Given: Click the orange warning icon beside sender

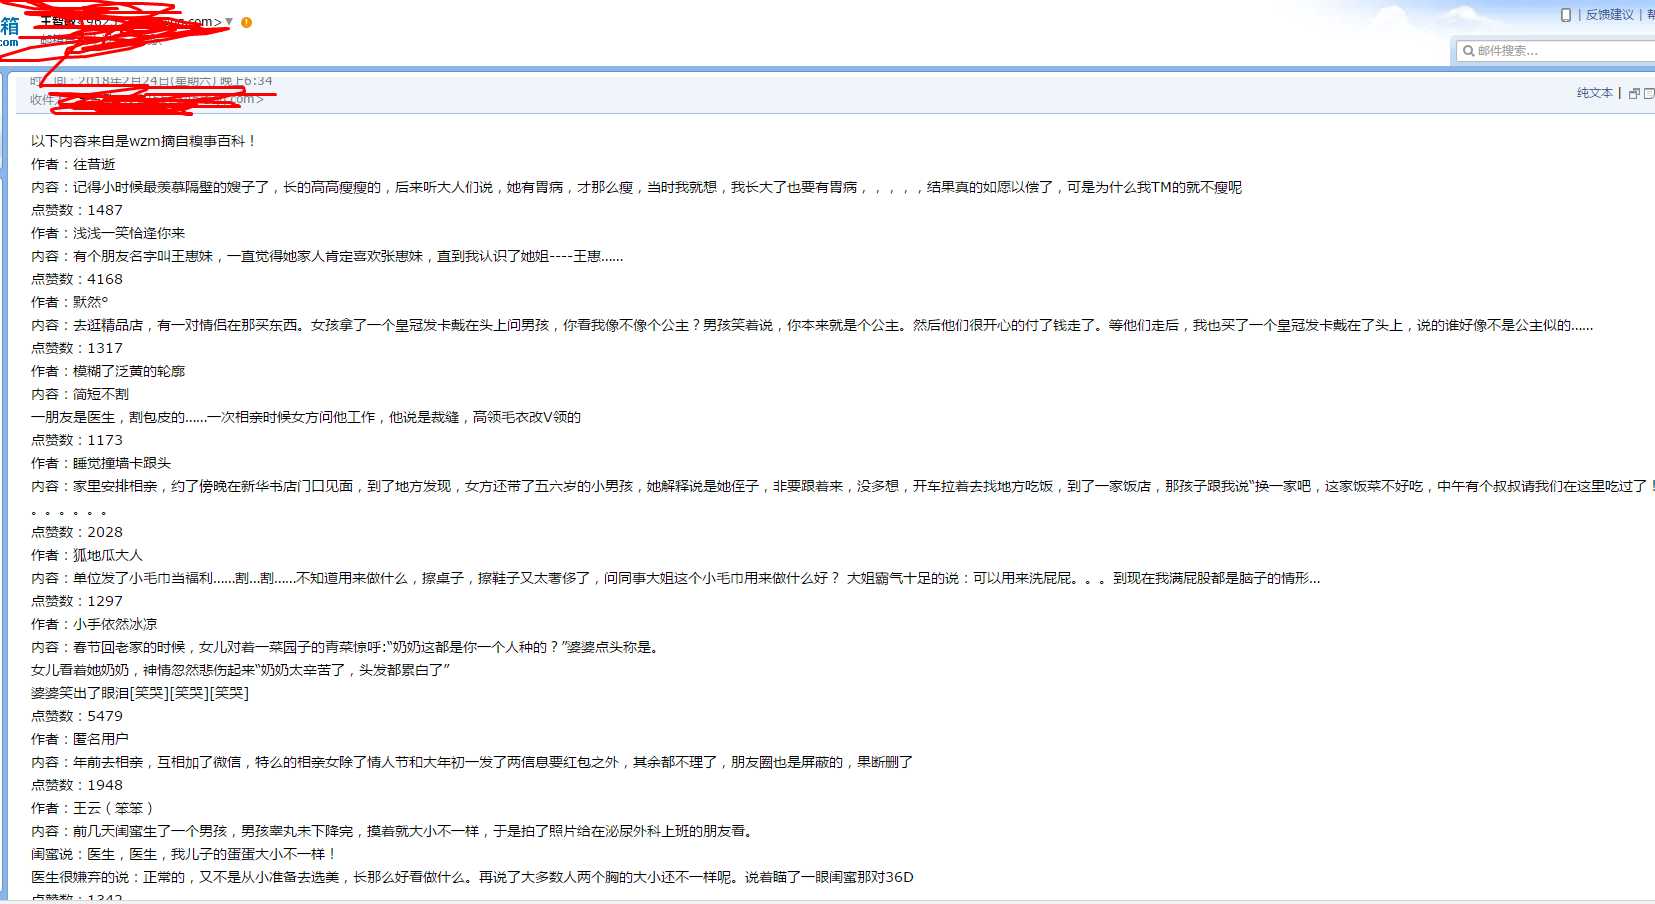Looking at the screenshot, I should coord(246,22).
